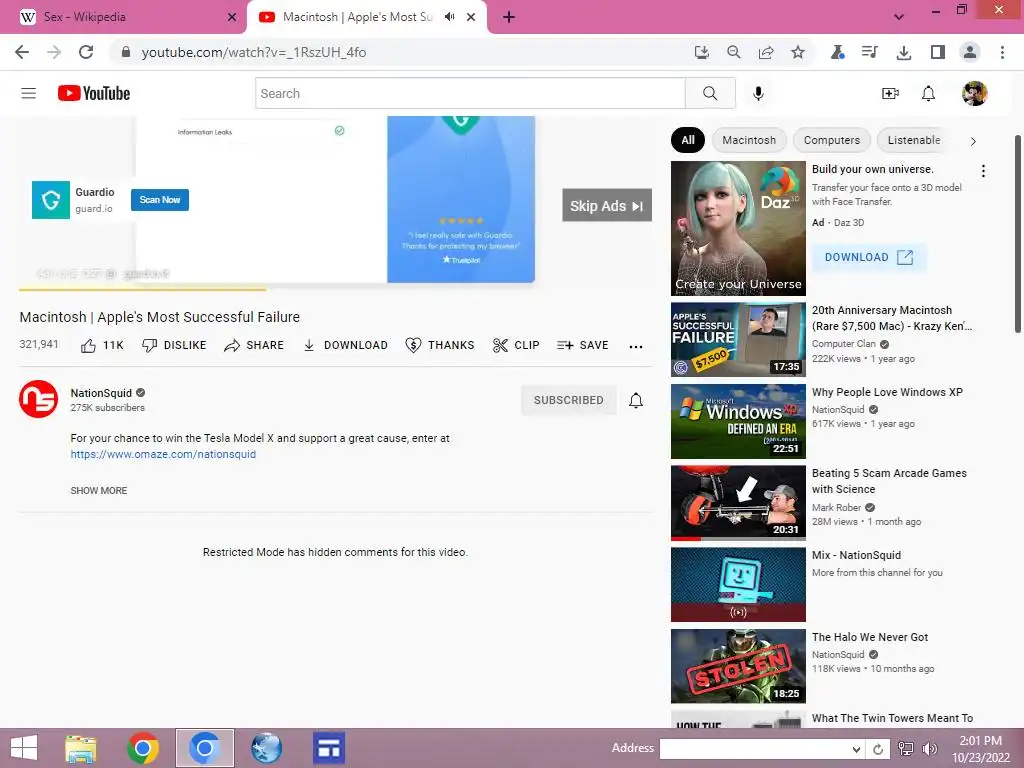Send THANKS to the creator

(440, 345)
